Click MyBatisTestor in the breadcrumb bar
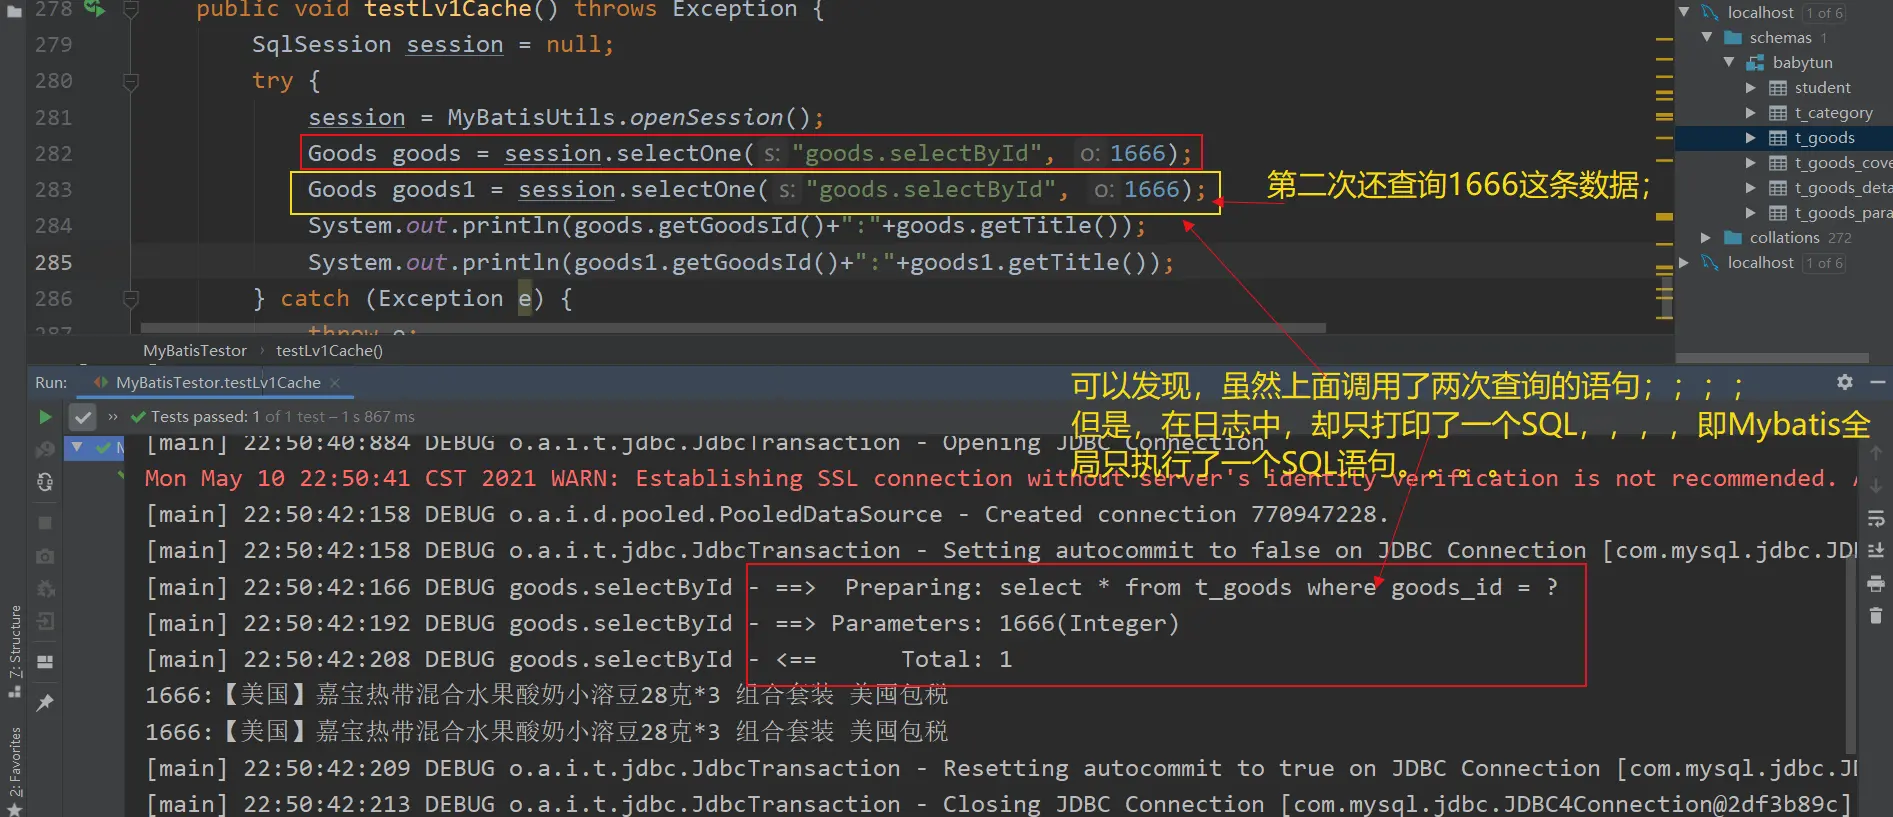The image size is (1893, 817). 195,351
